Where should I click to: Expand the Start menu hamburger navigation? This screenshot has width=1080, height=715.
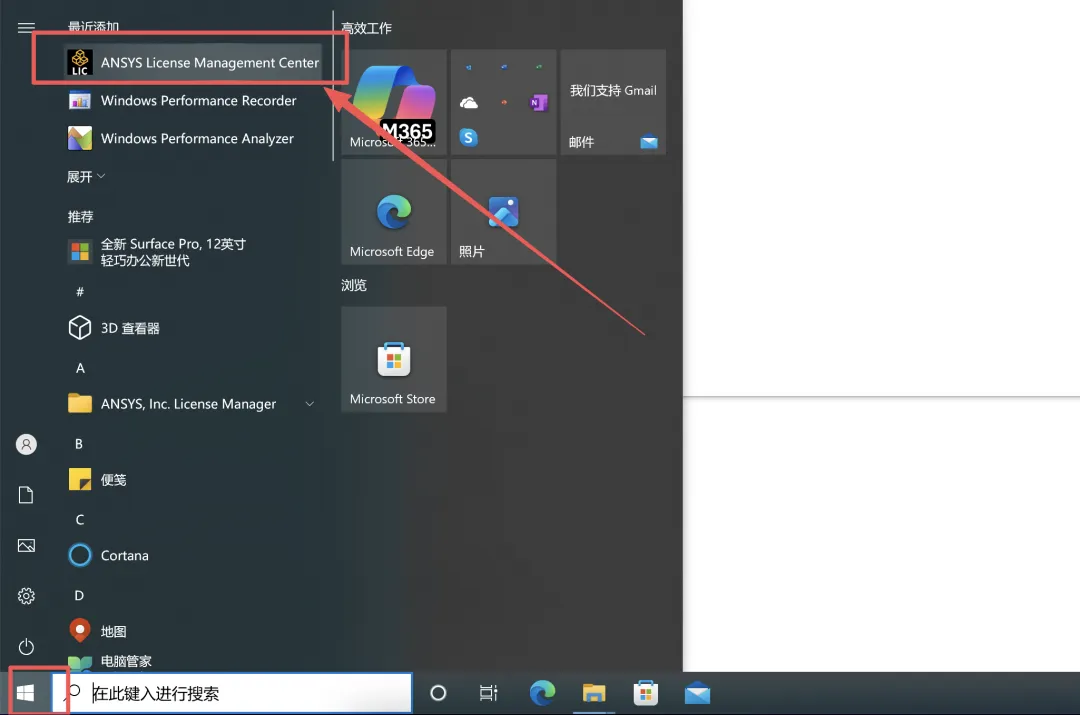point(26,28)
